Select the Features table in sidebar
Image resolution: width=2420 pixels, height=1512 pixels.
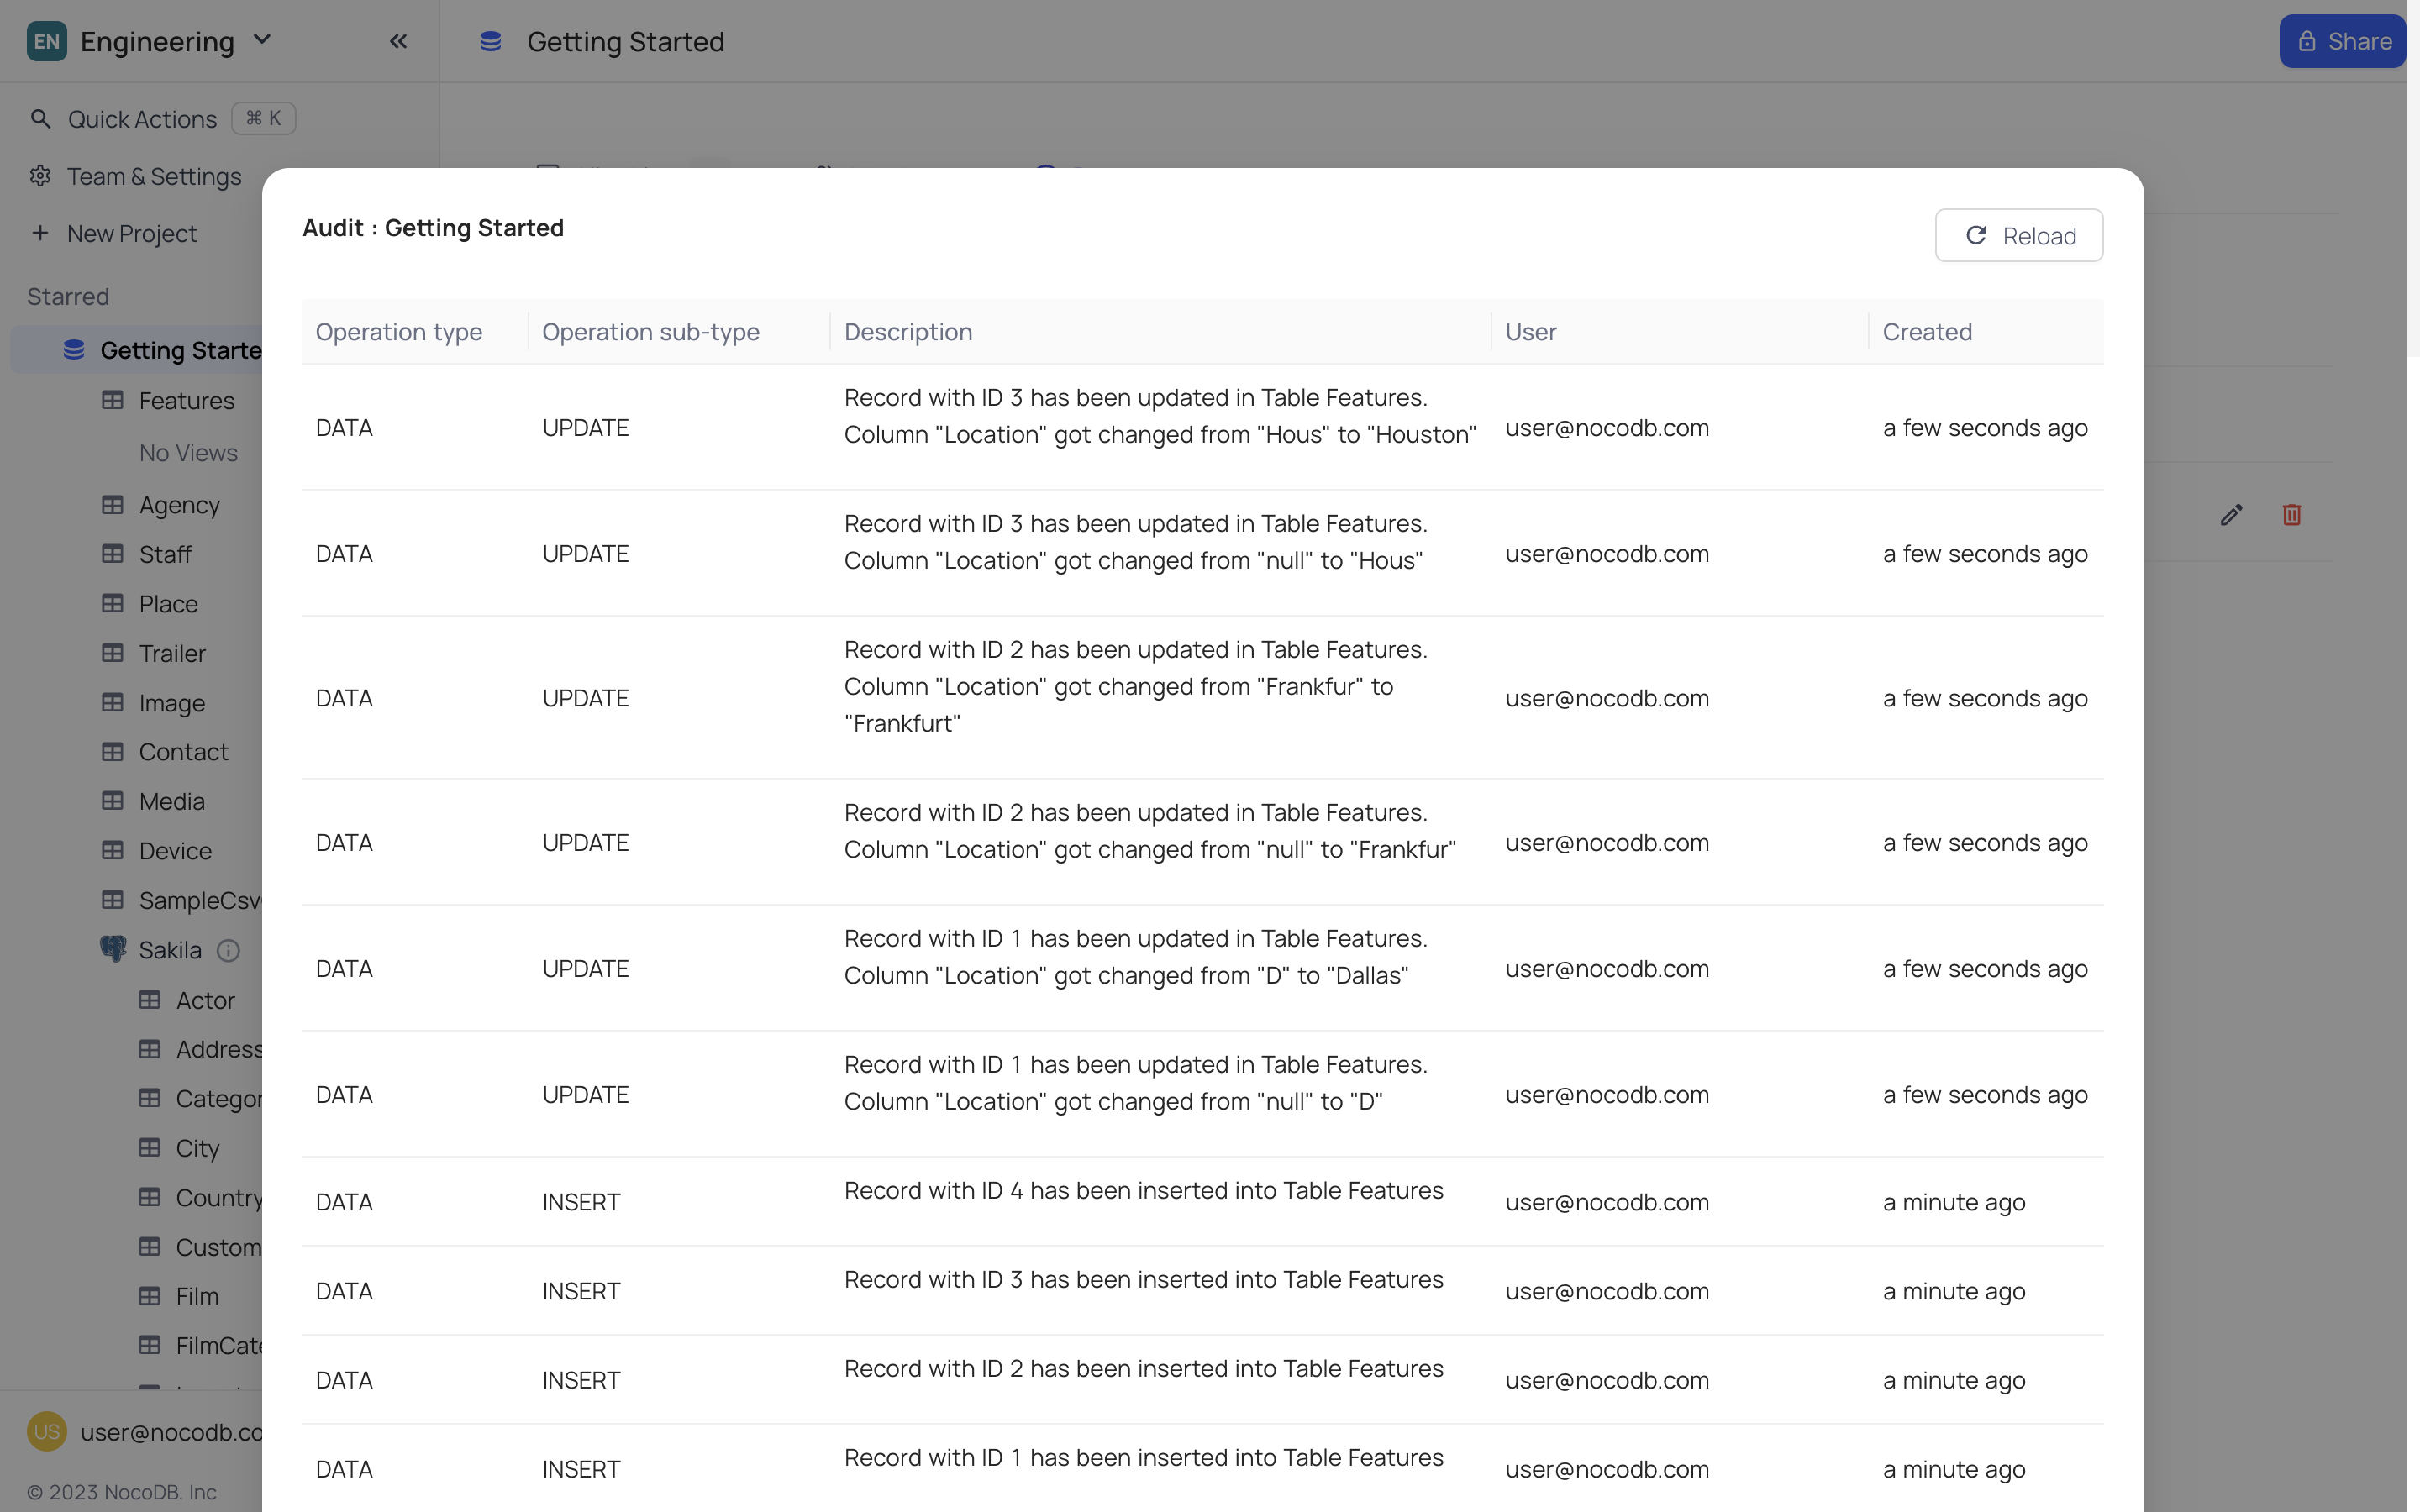(186, 400)
